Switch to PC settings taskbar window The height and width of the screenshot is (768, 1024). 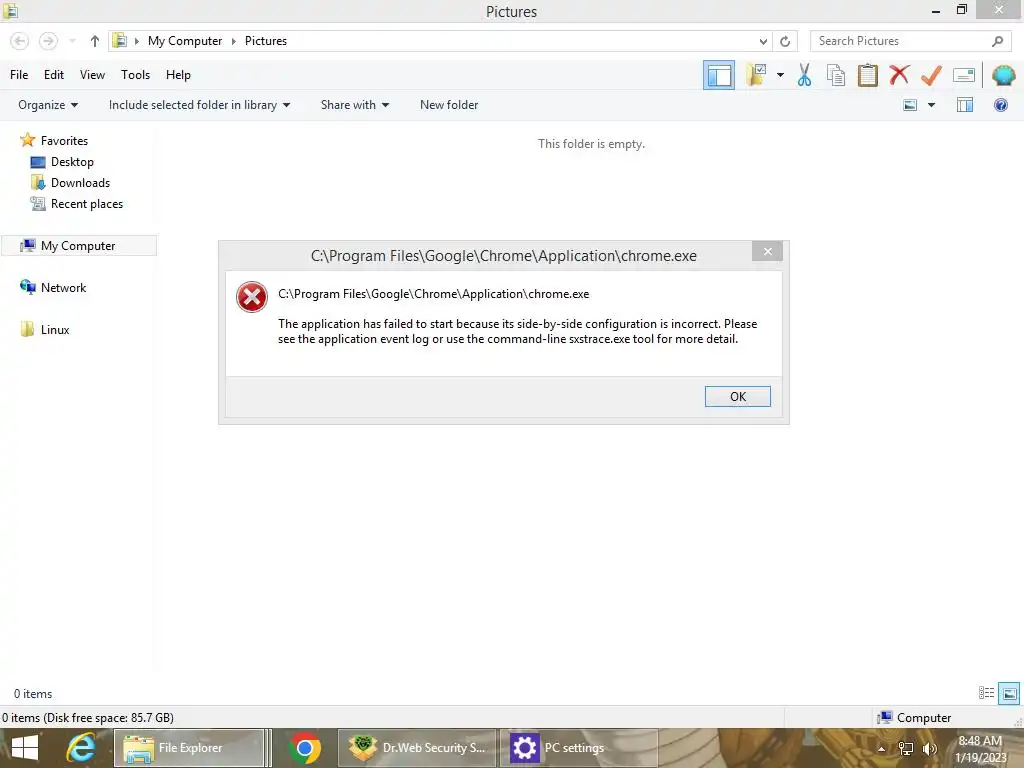click(x=579, y=748)
